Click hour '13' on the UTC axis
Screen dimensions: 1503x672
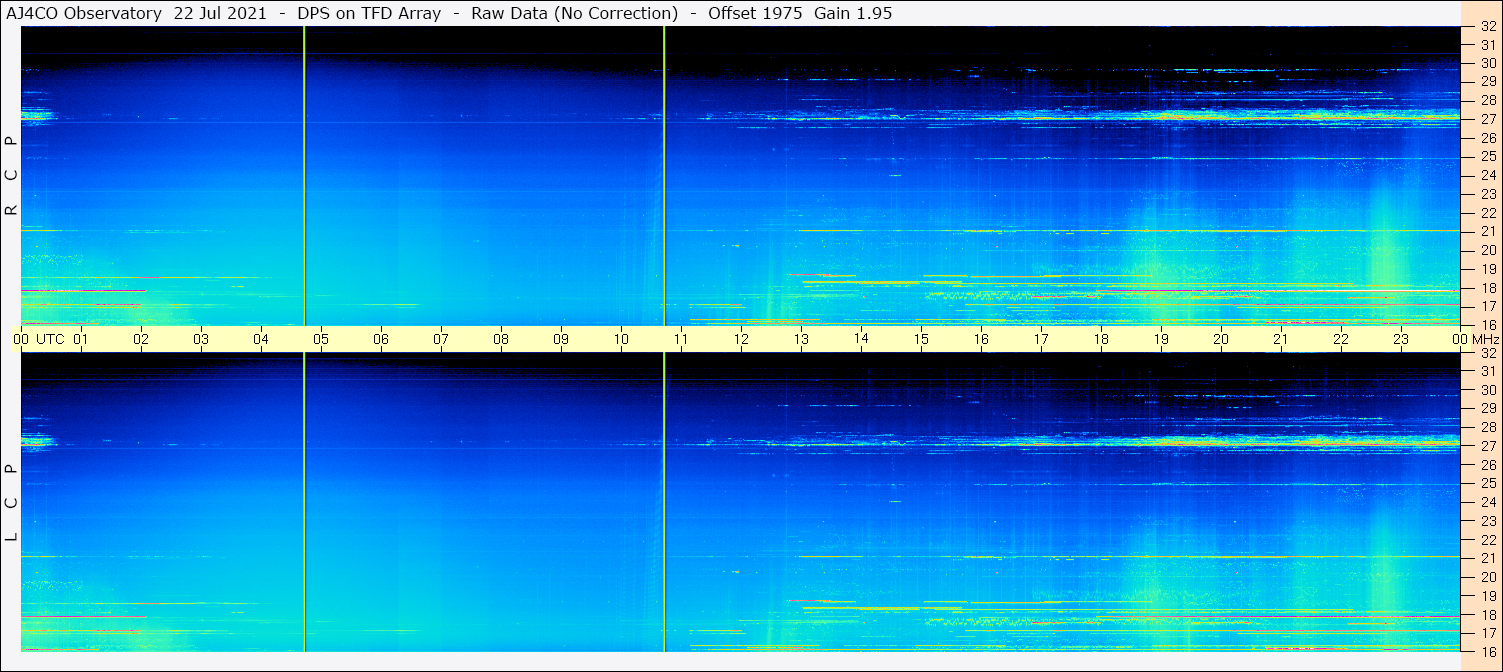801,339
